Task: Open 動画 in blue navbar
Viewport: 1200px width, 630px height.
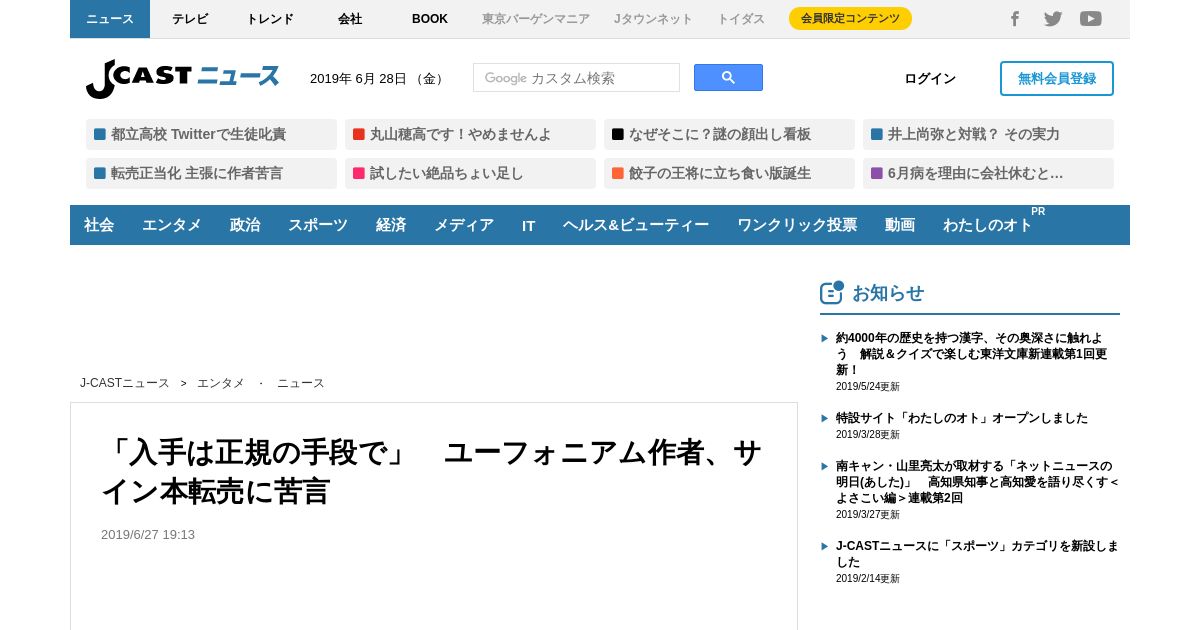Action: pos(900,225)
